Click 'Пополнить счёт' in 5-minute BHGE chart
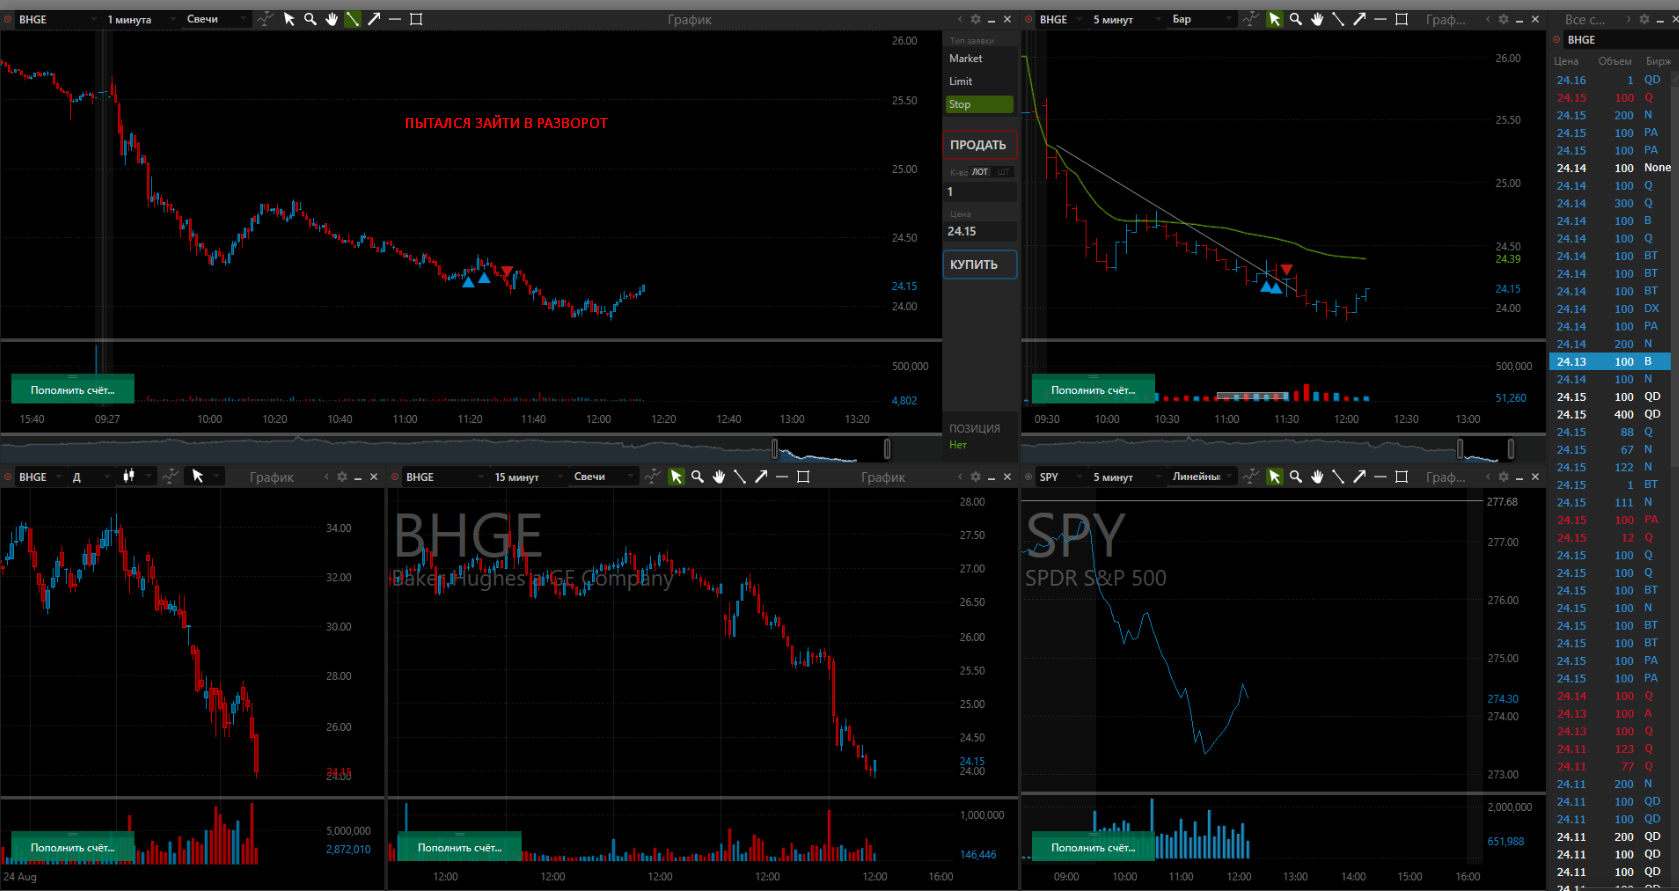Viewport: 1679px width, 891px height. click(x=1094, y=390)
